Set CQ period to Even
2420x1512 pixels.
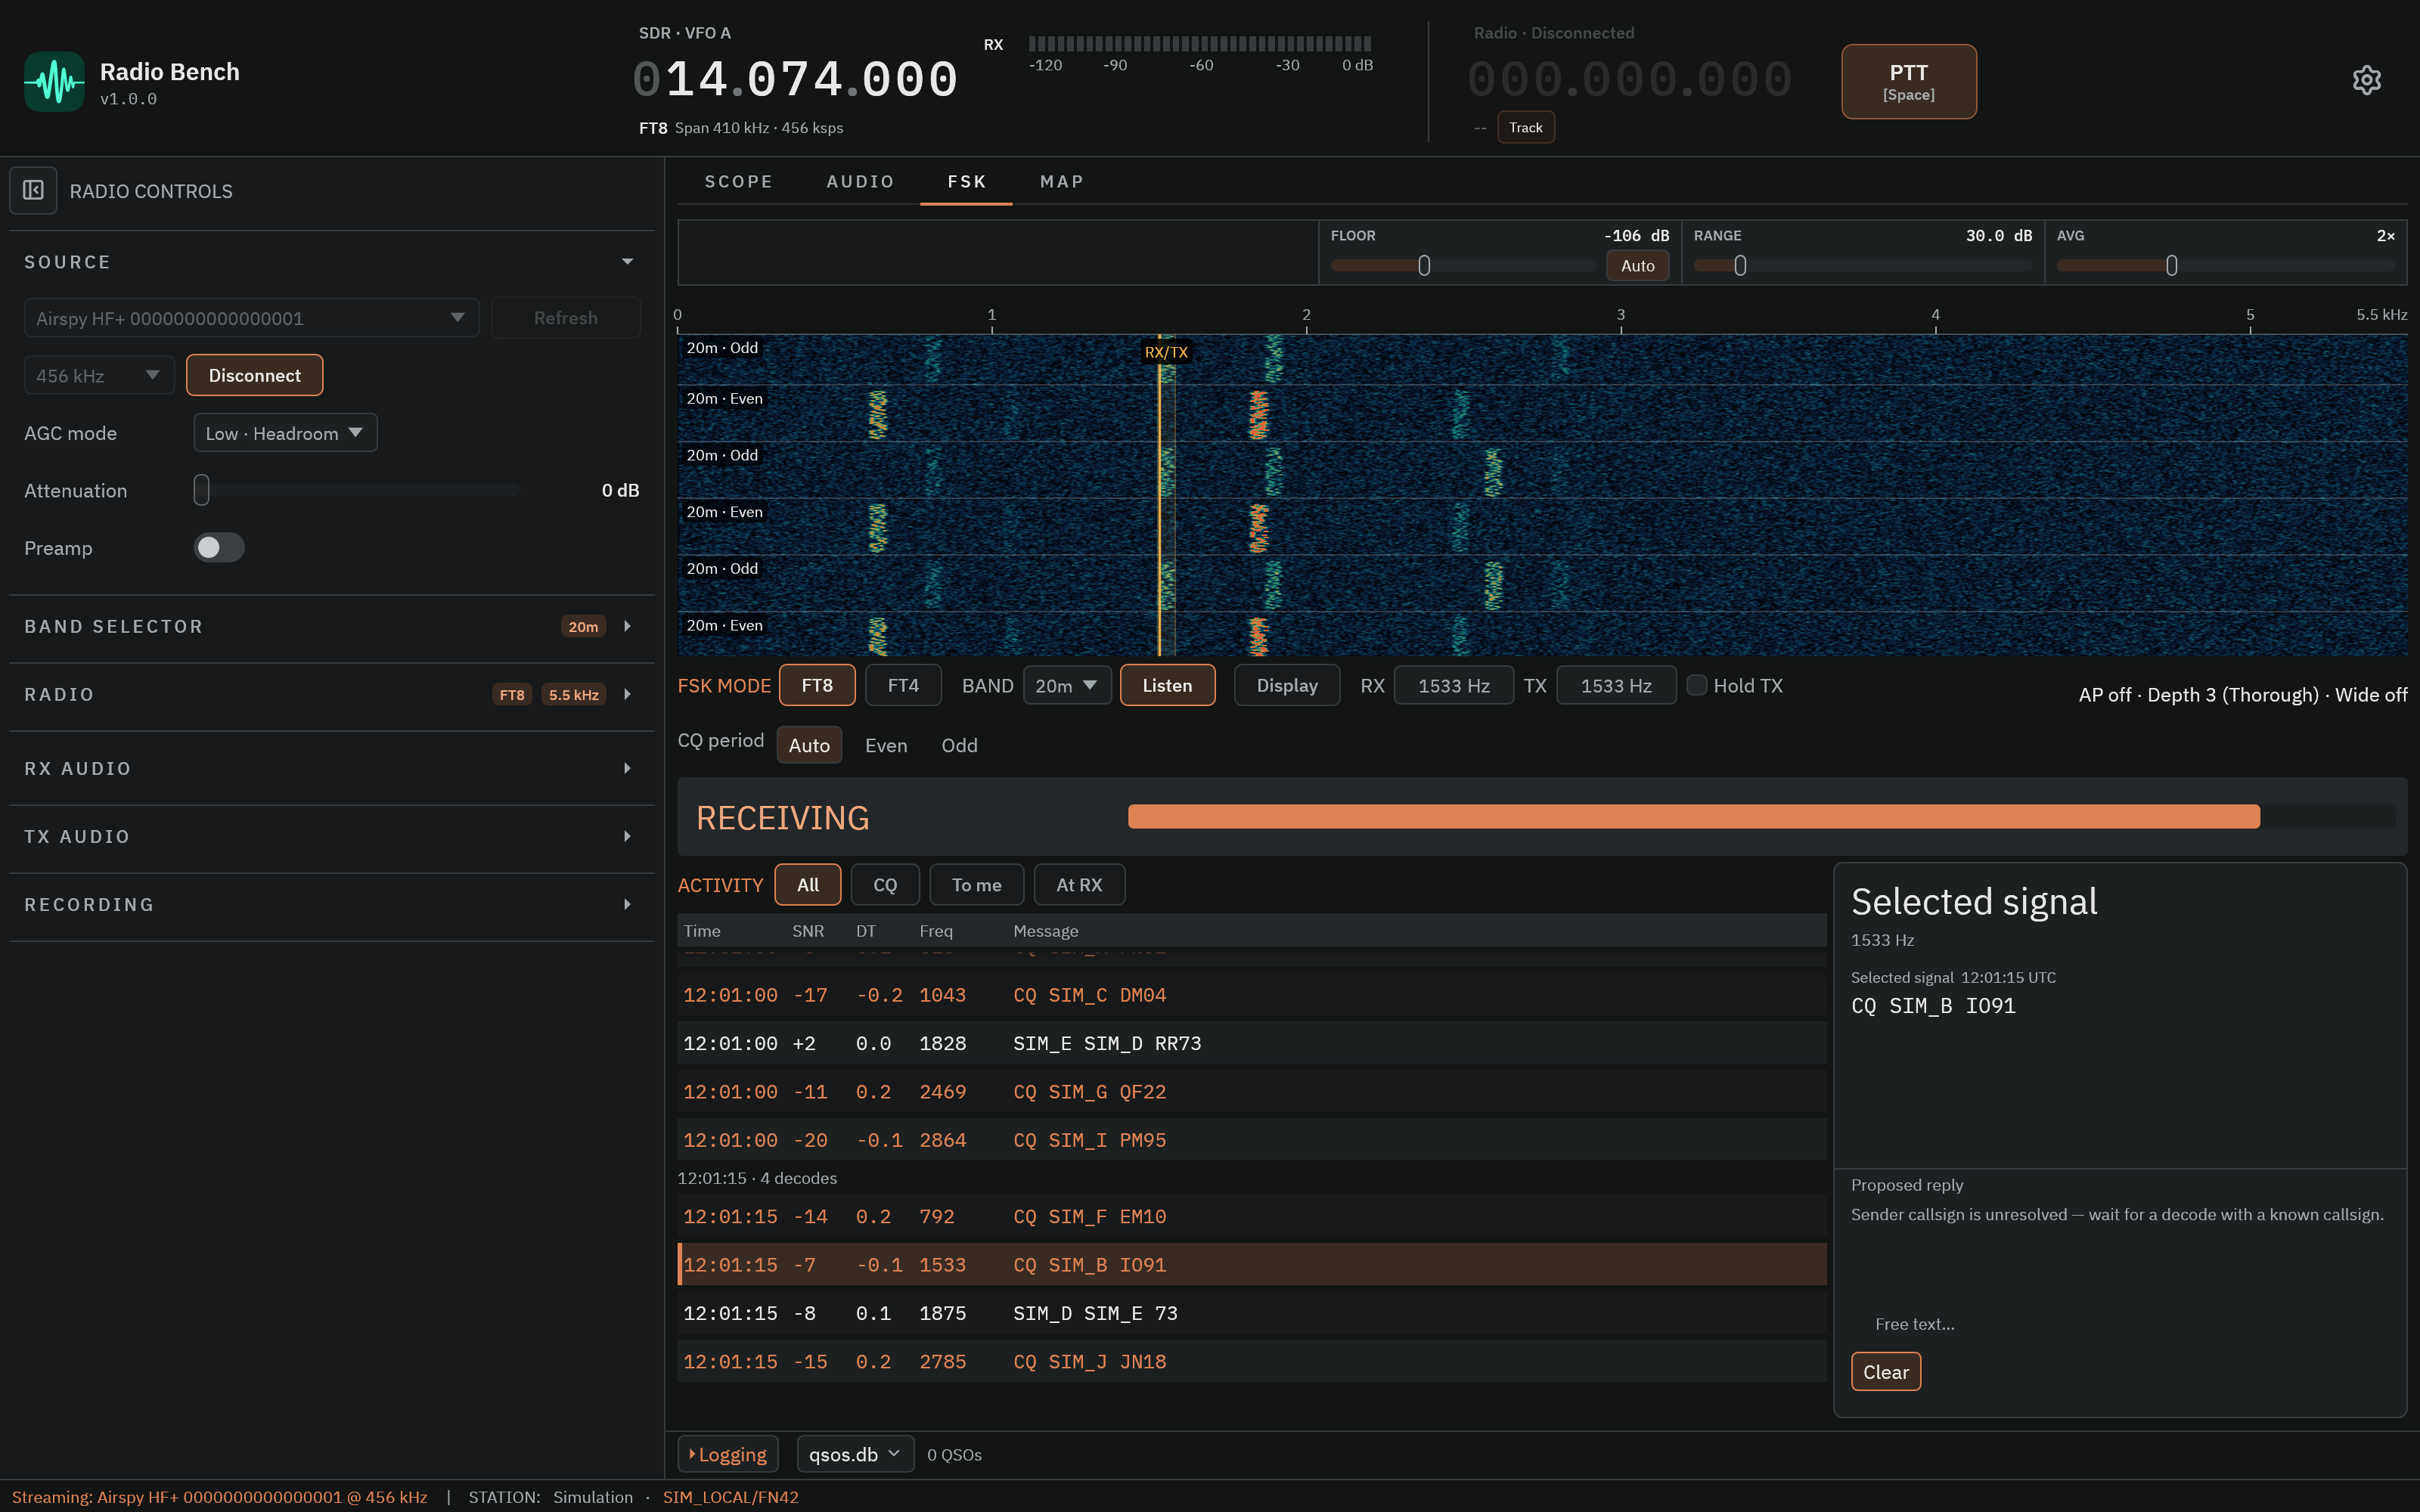pyautogui.click(x=886, y=745)
